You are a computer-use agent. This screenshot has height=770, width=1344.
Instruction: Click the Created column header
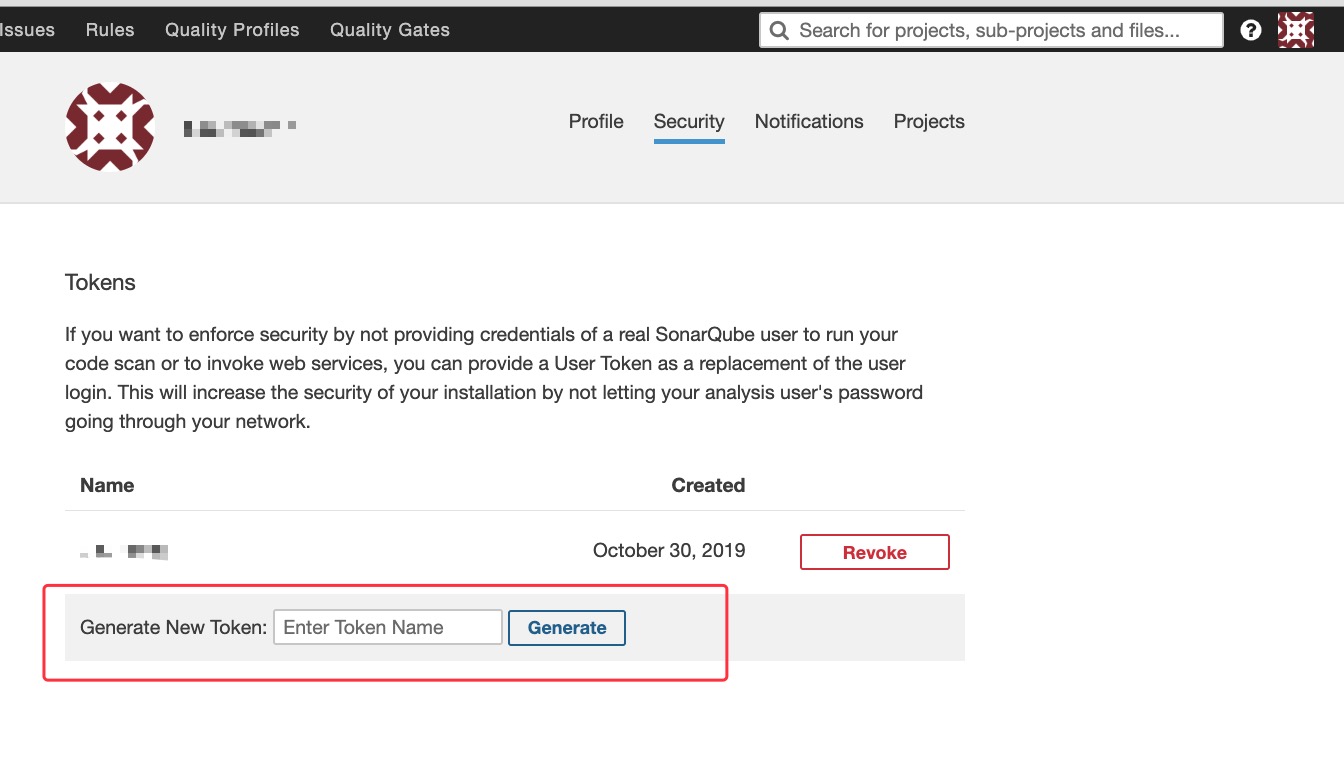[708, 486]
